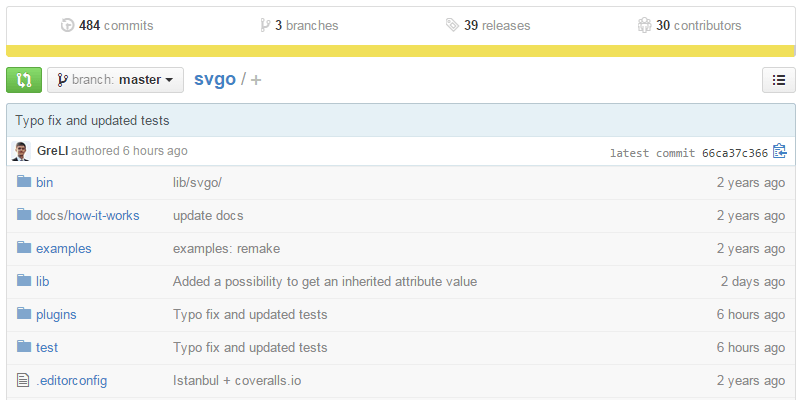Click the examples folder icon

coord(24,248)
